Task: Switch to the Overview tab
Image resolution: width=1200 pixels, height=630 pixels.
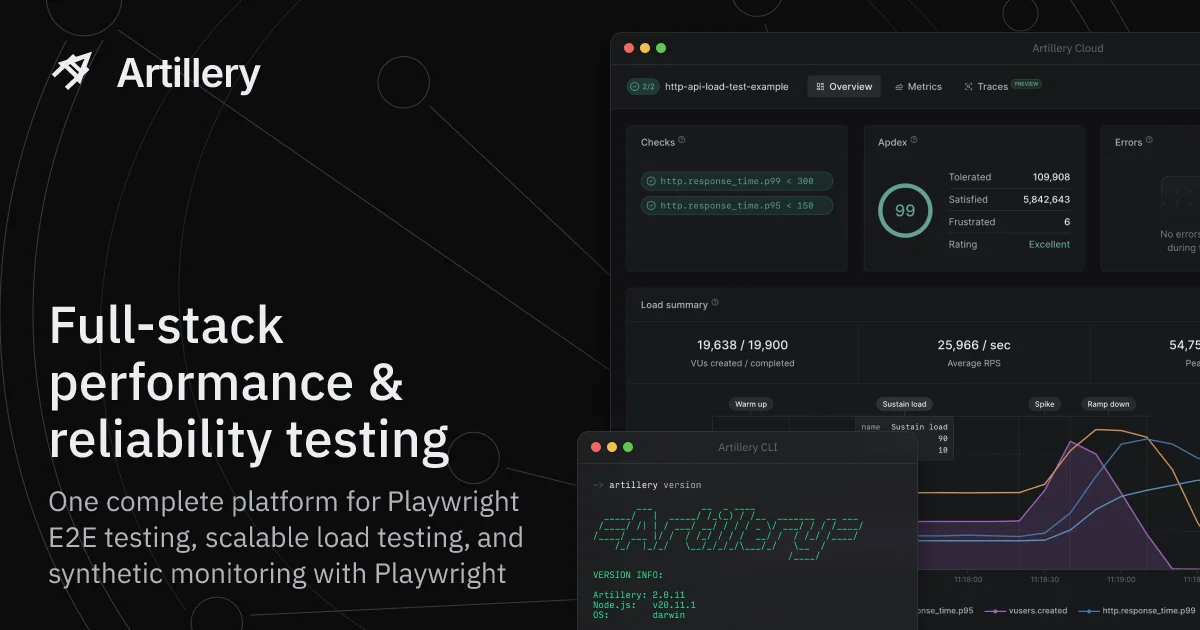Action: [x=844, y=87]
